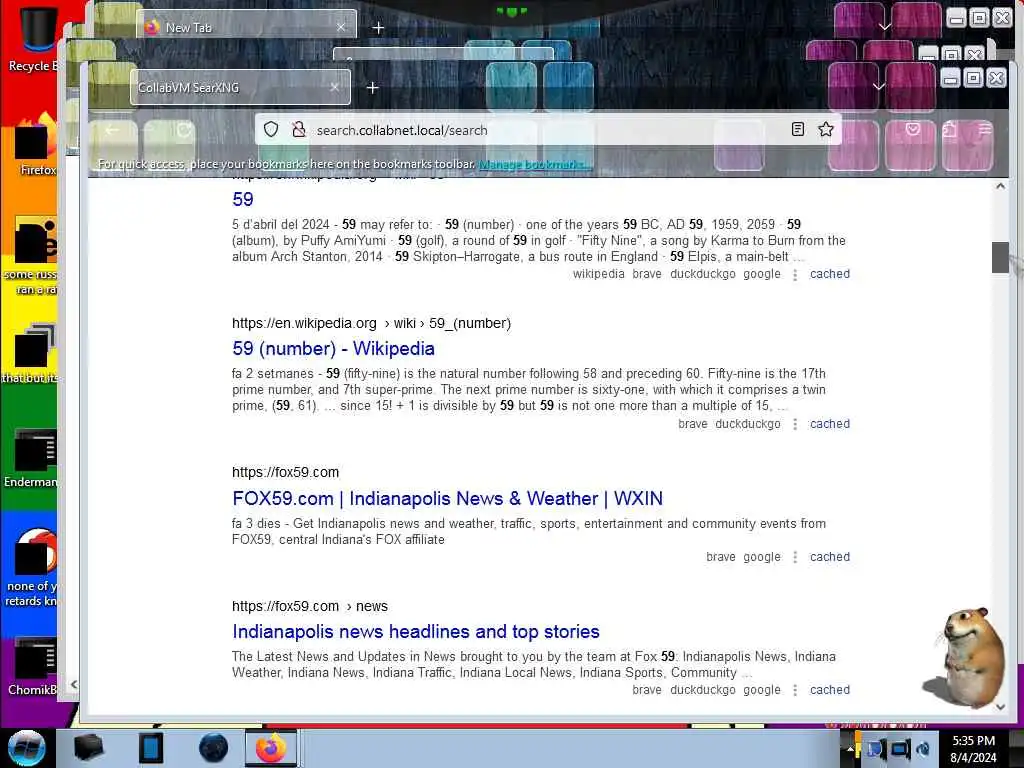Open the Pocket save icon
The width and height of the screenshot is (1024, 768).
coord(913,129)
